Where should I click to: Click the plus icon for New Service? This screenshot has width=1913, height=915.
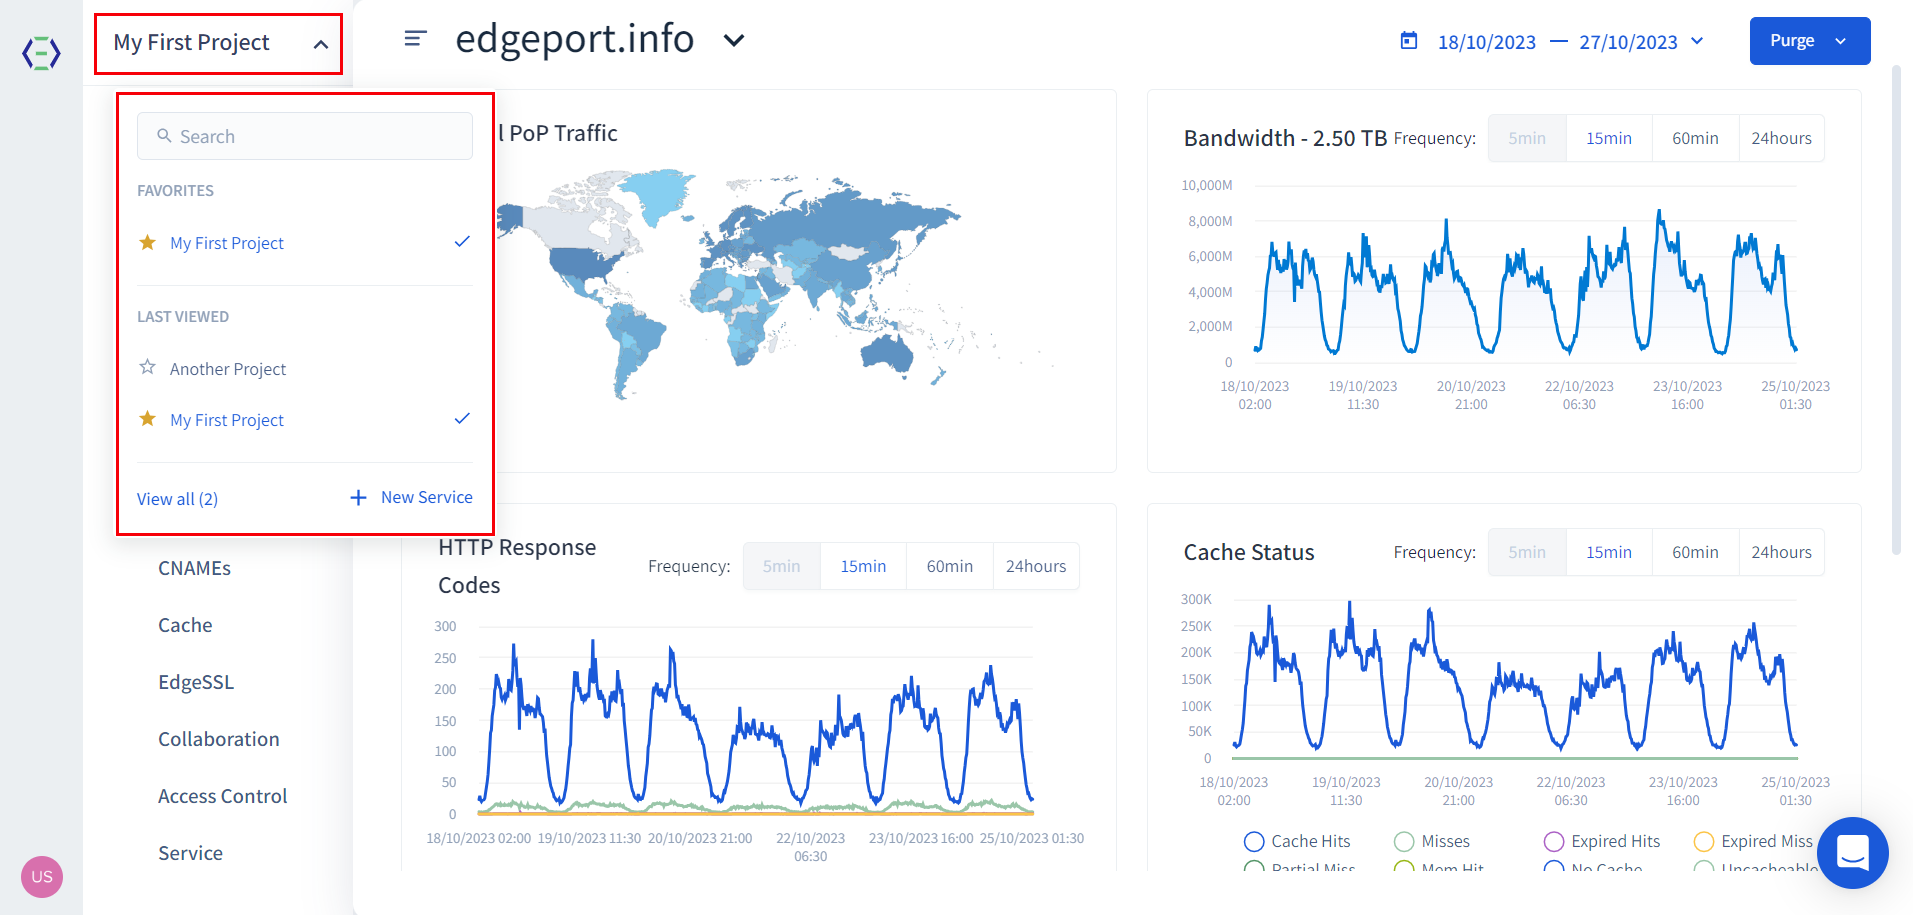tap(358, 498)
